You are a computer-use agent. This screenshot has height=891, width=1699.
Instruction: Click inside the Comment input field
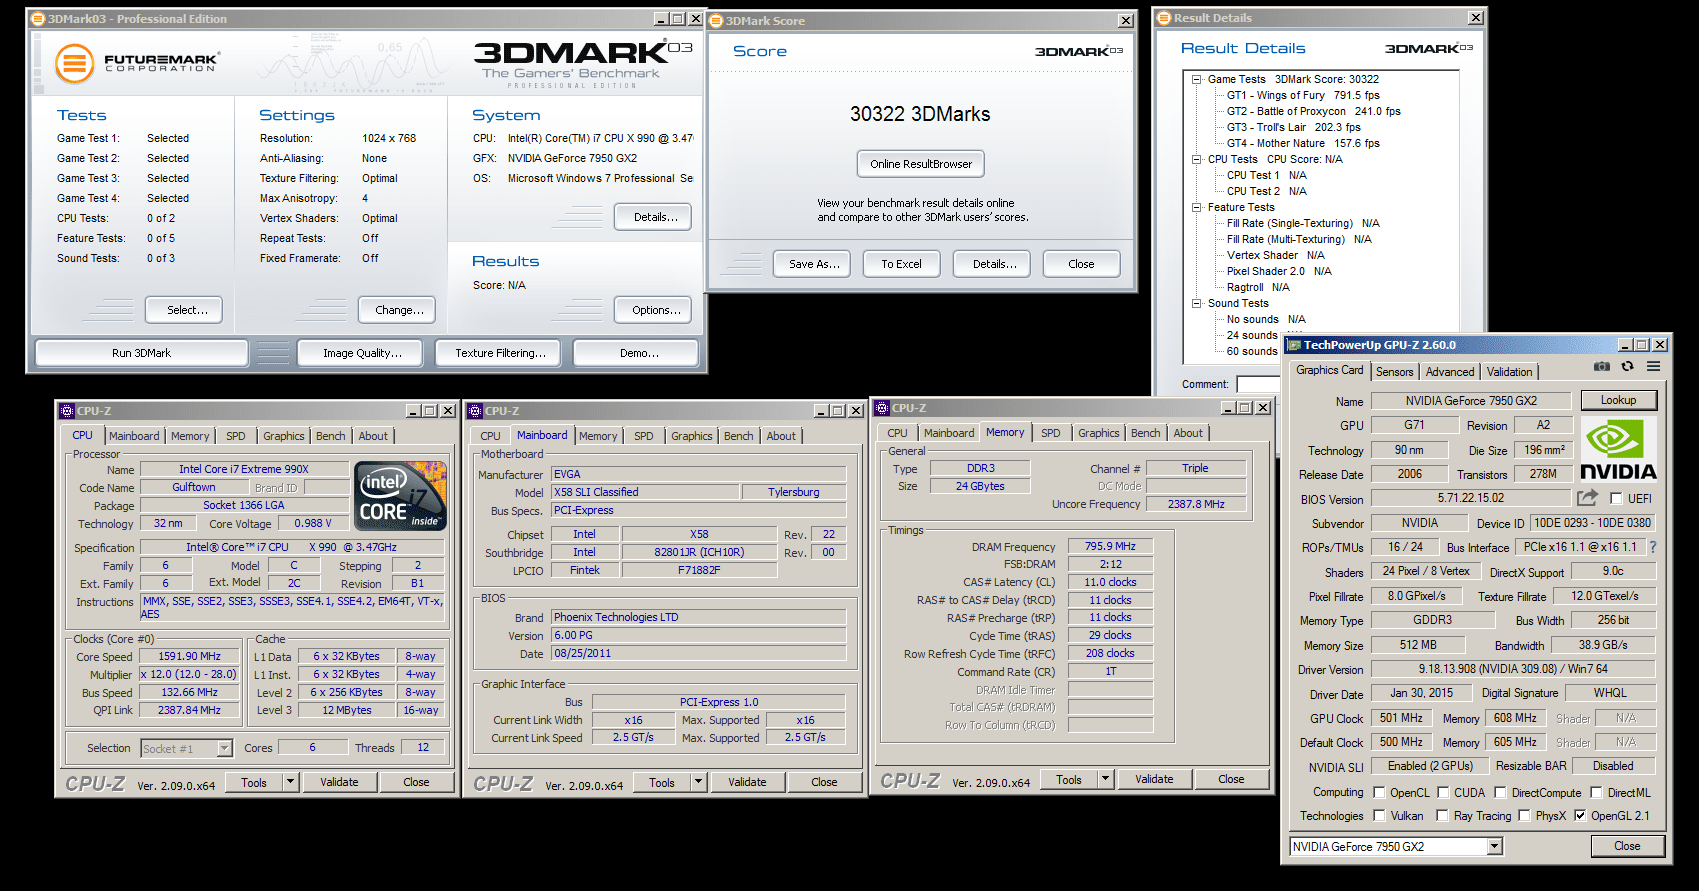(x=1258, y=384)
